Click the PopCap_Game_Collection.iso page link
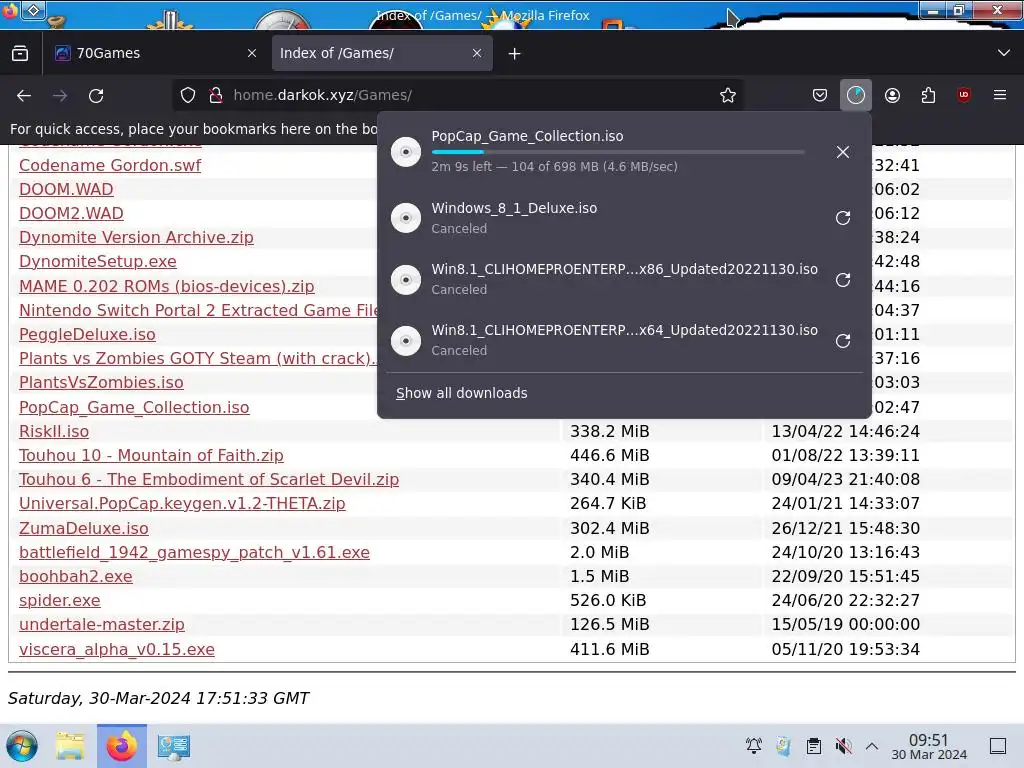Image resolution: width=1024 pixels, height=768 pixels. pyautogui.click(x=134, y=408)
